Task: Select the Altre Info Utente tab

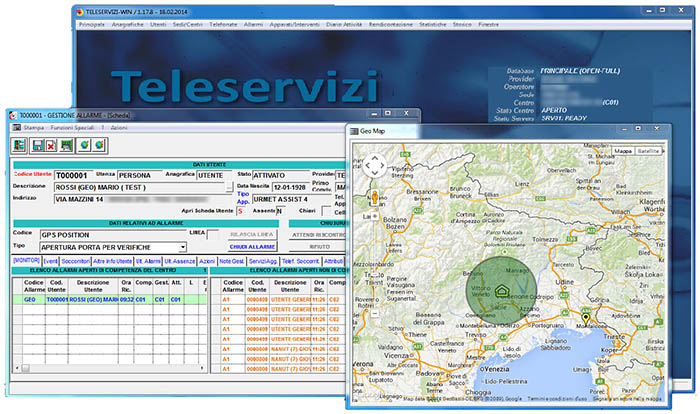Action: [112, 261]
